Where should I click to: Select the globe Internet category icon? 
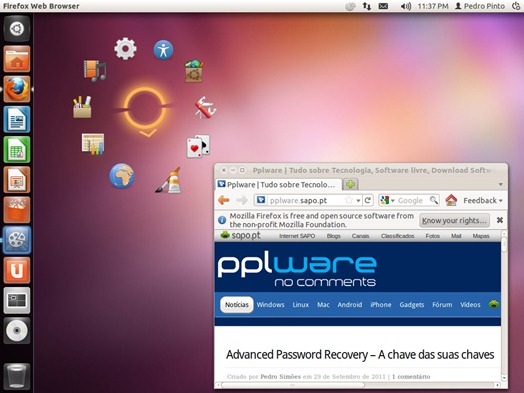point(122,176)
